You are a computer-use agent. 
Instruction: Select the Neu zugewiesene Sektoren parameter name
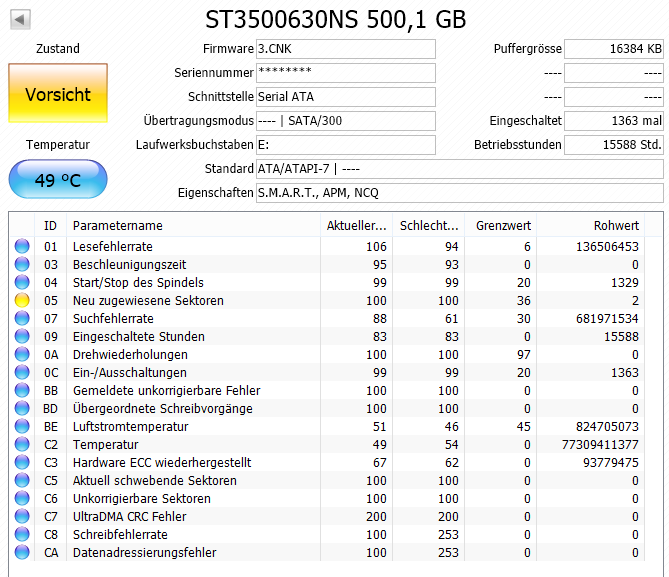pyautogui.click(x=148, y=300)
